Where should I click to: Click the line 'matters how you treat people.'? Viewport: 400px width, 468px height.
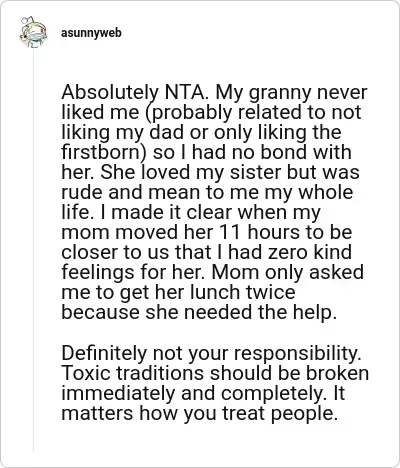click(x=200, y=413)
